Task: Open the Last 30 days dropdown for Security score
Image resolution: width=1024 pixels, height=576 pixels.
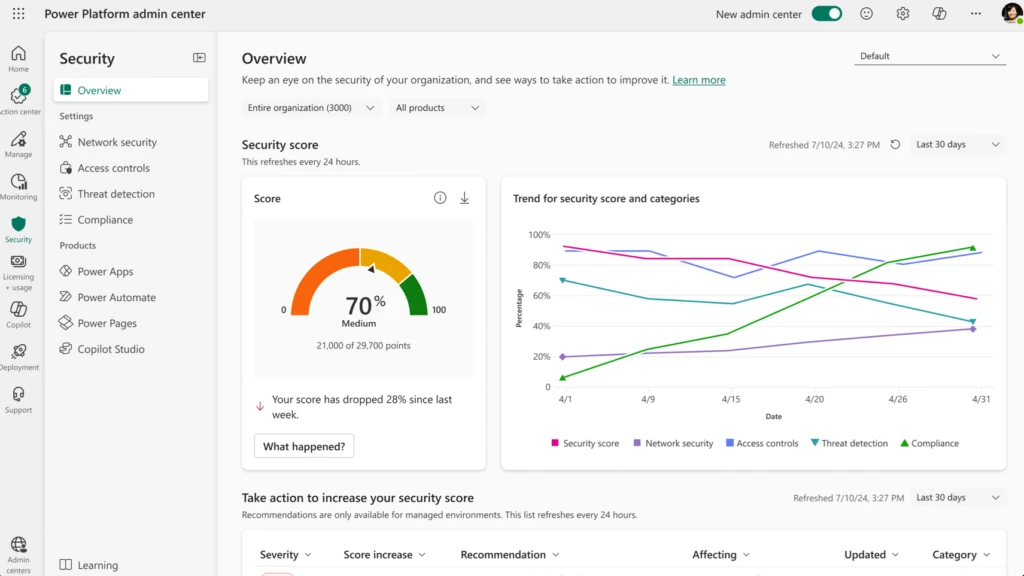Action: coord(956,144)
